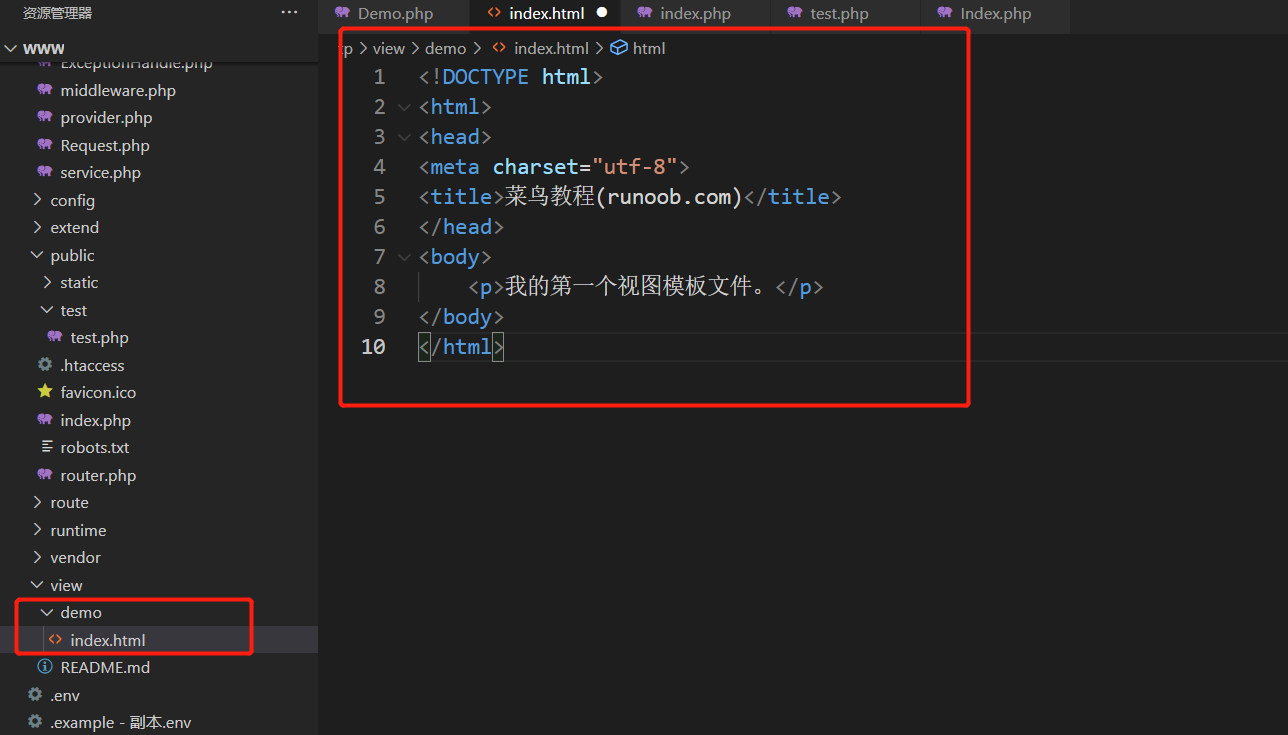Click the gear icon beside .env file
Screen dimensions: 1288x735
[x=35, y=695]
